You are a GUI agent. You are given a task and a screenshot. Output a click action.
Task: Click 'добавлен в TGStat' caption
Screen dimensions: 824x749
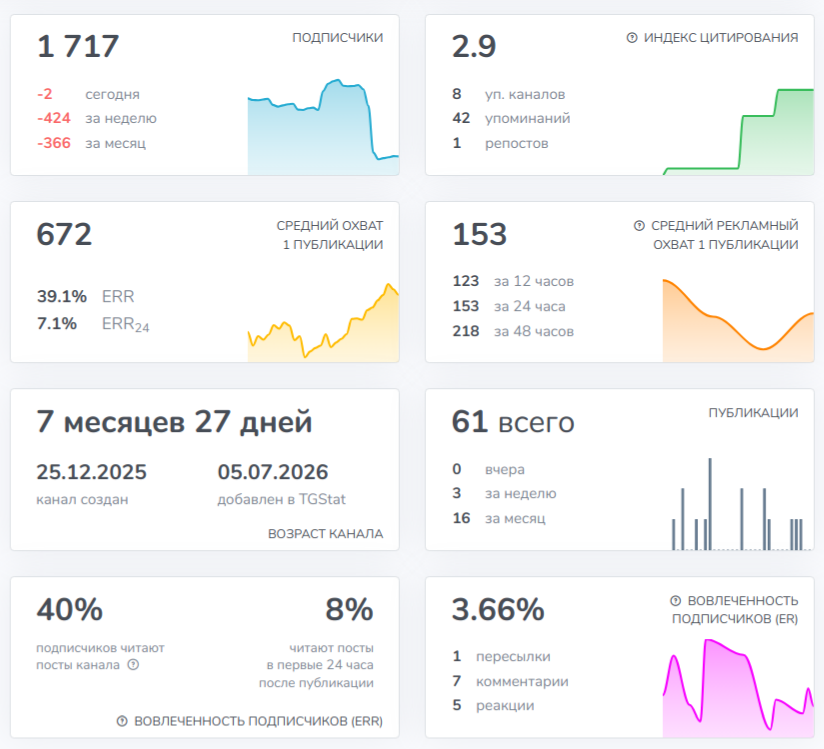point(282,499)
